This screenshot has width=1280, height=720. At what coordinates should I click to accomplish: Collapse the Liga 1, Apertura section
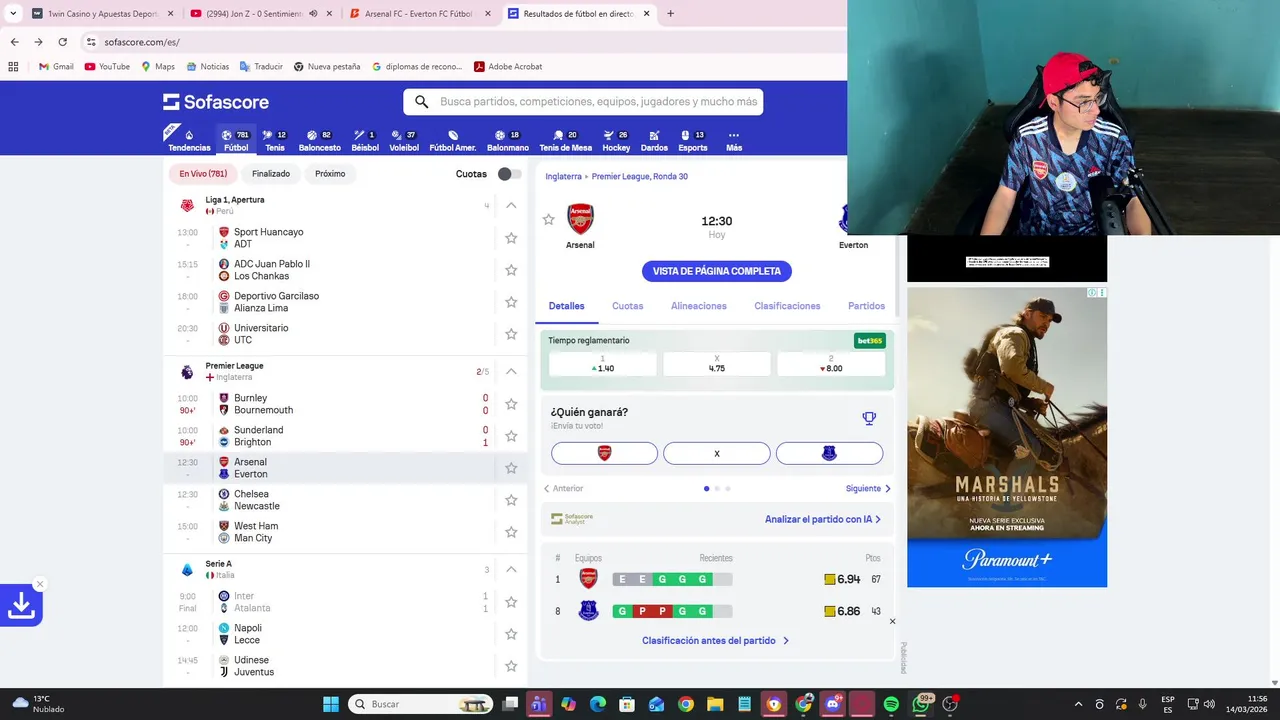(x=511, y=205)
